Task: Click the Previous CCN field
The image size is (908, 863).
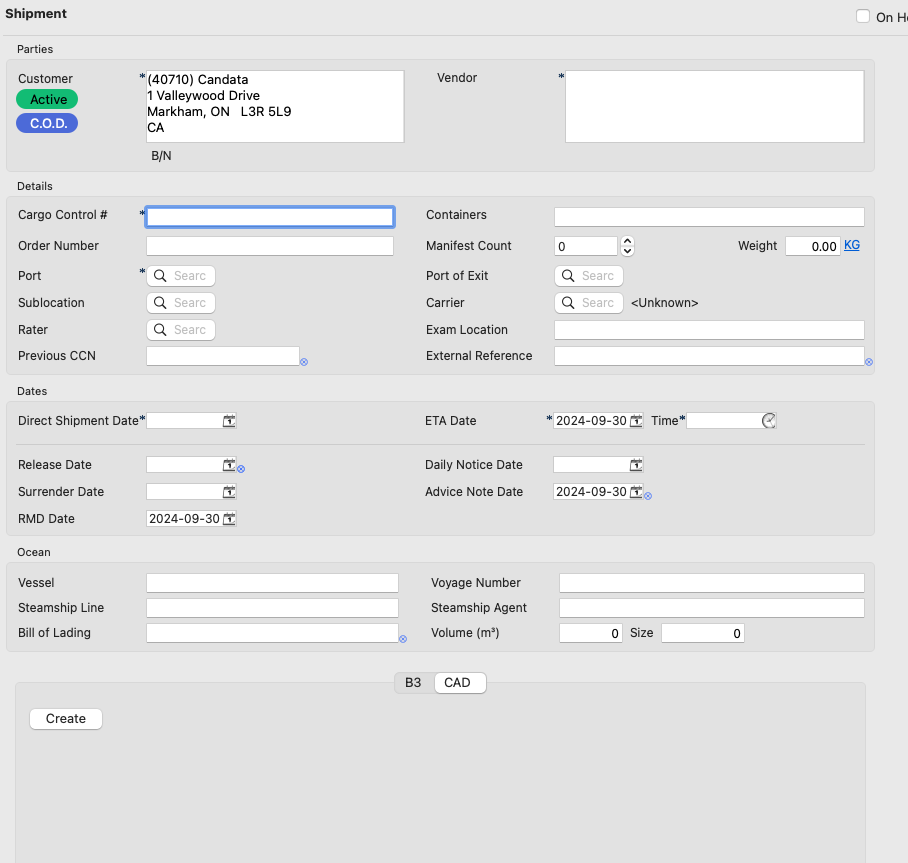Action: pos(223,356)
